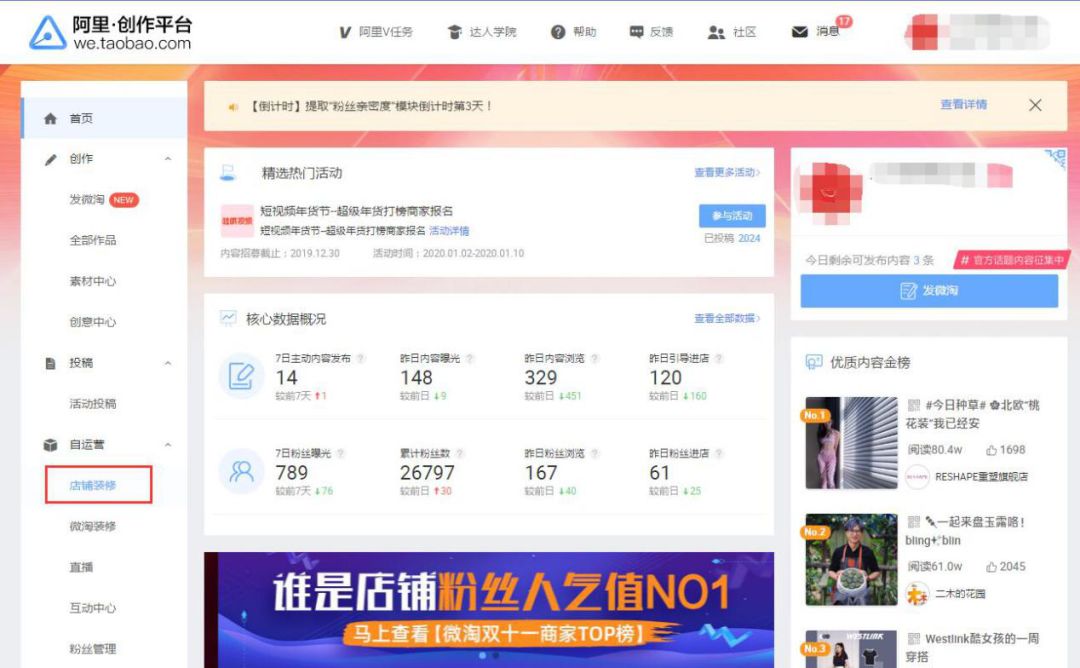The image size is (1080, 668).
Task: Open the 反馈 feedback page
Action: coord(651,32)
